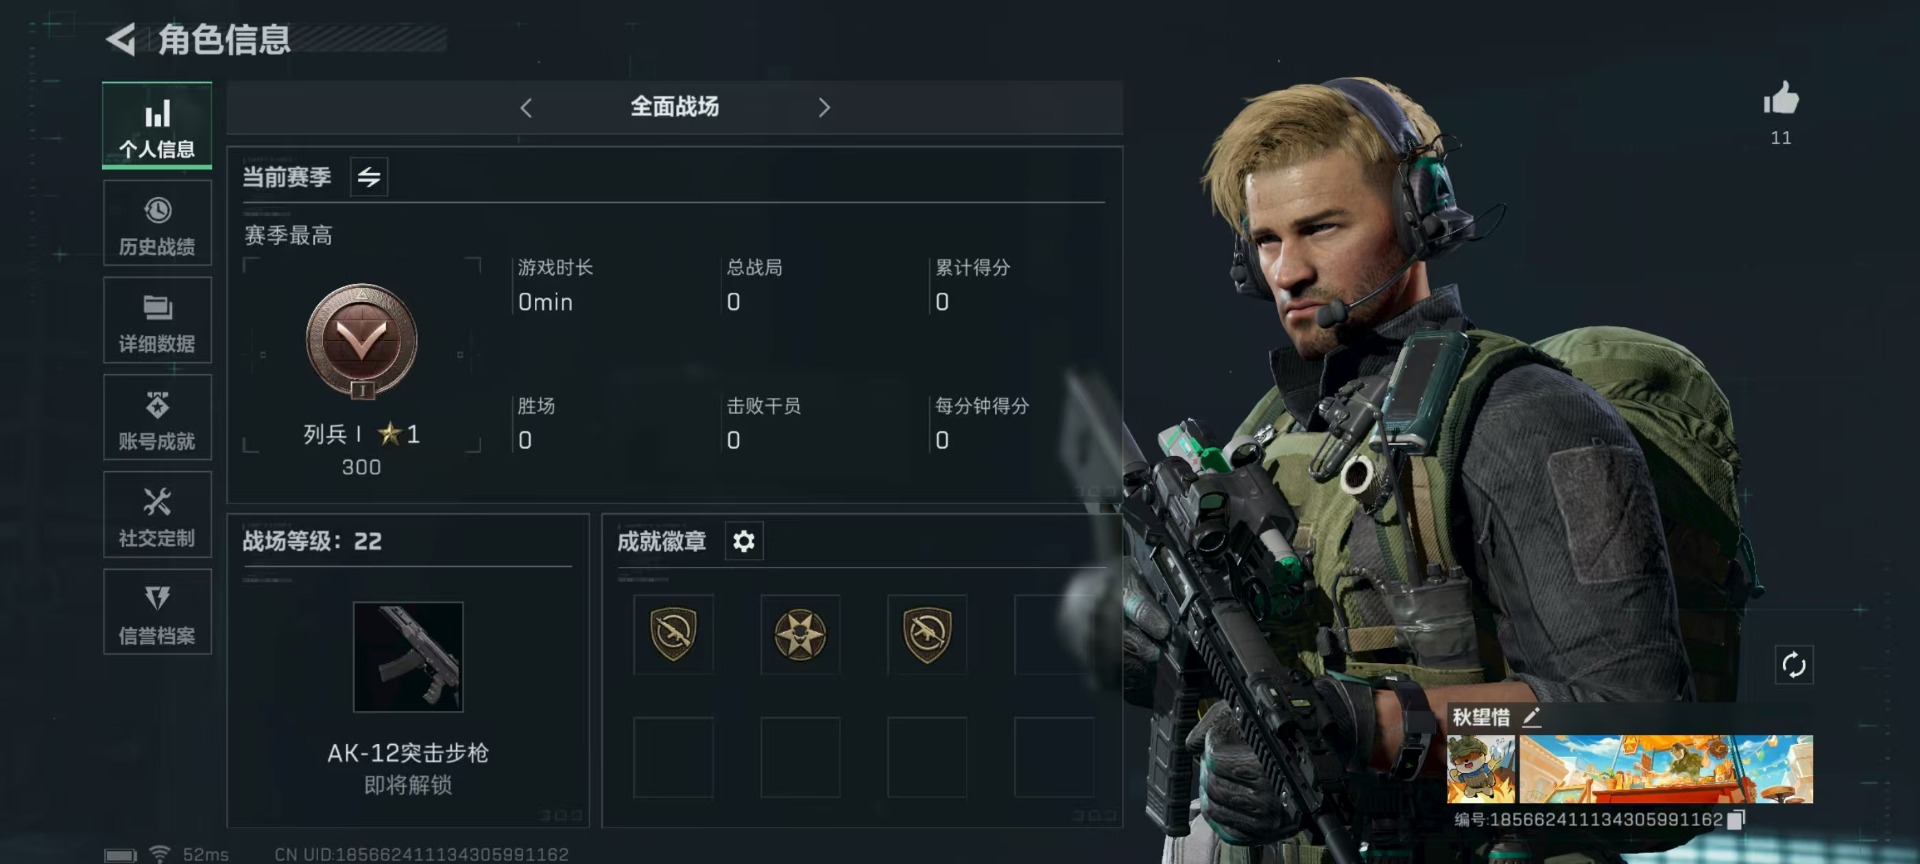Click the AK-12突击步枪 weapon thumbnail
This screenshot has width=1920, height=864.
[408, 657]
